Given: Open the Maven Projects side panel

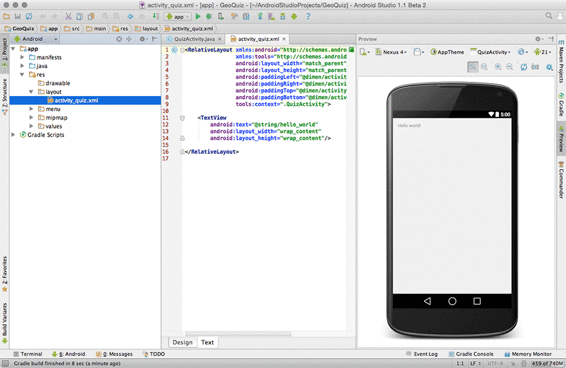Looking at the screenshot, I should point(561,62).
